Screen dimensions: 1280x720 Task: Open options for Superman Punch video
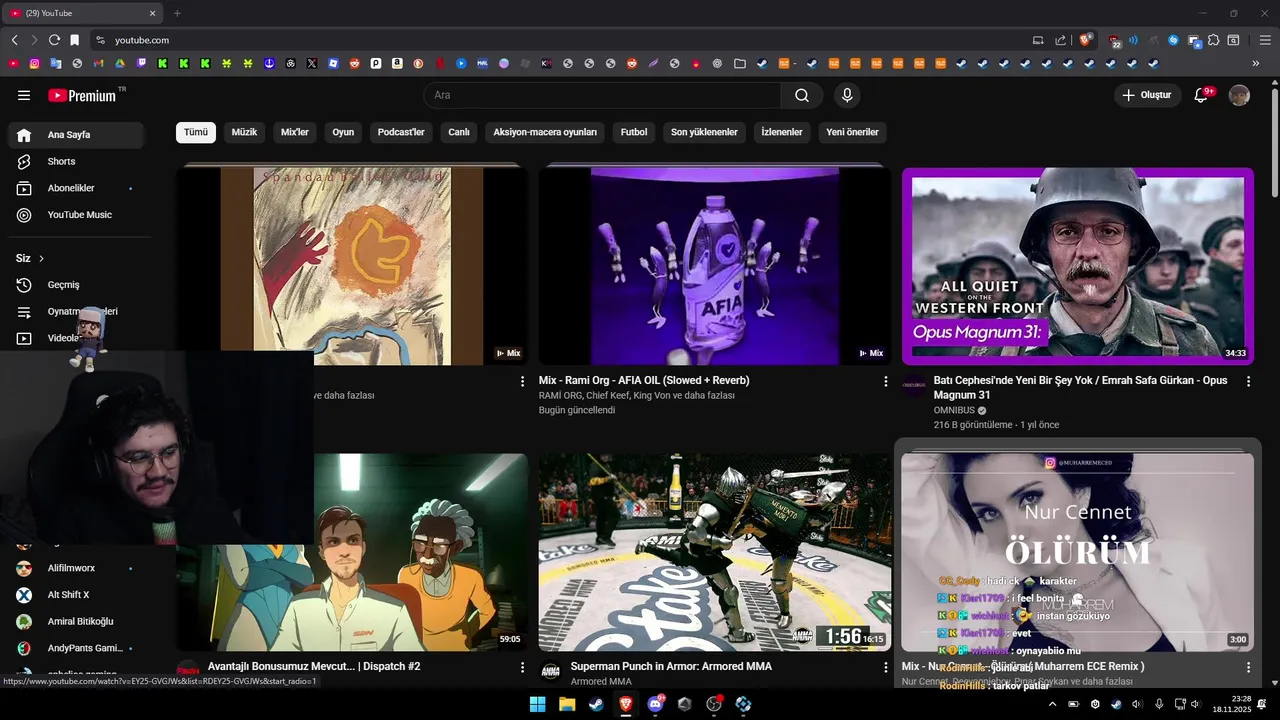coord(885,667)
